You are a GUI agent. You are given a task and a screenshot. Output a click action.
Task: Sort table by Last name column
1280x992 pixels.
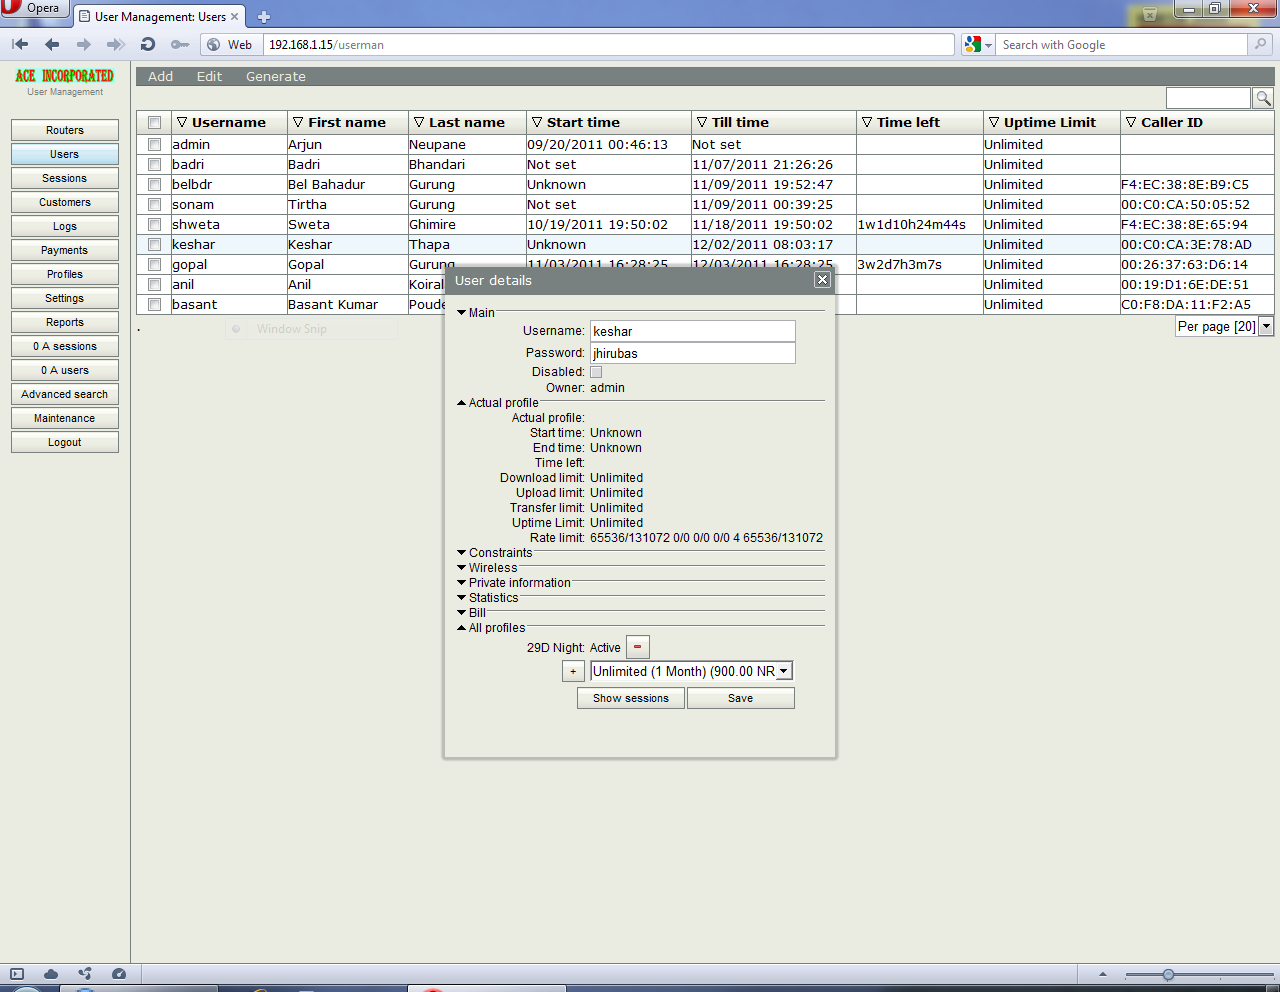[467, 122]
